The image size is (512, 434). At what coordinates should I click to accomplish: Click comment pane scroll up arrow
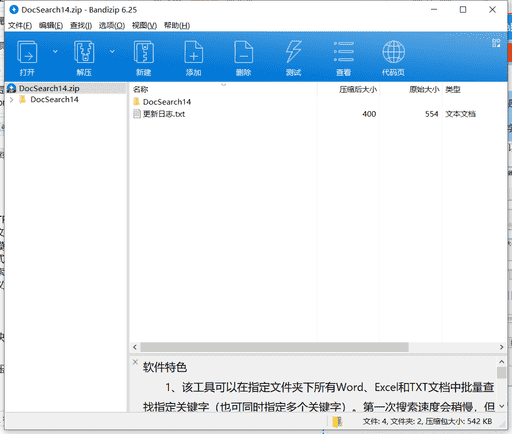[501, 362]
